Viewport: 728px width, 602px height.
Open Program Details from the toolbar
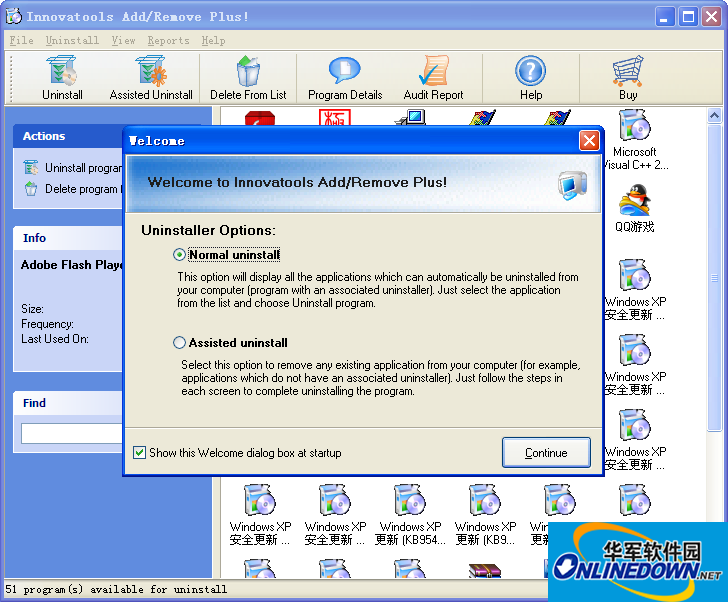[x=345, y=78]
